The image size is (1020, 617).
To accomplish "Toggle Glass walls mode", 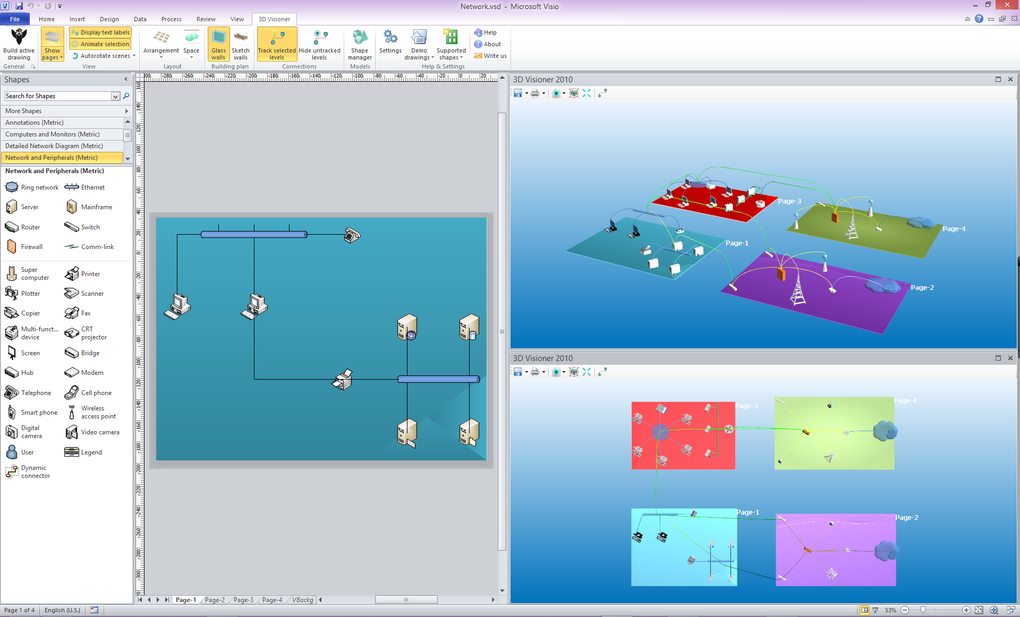I will tap(219, 44).
